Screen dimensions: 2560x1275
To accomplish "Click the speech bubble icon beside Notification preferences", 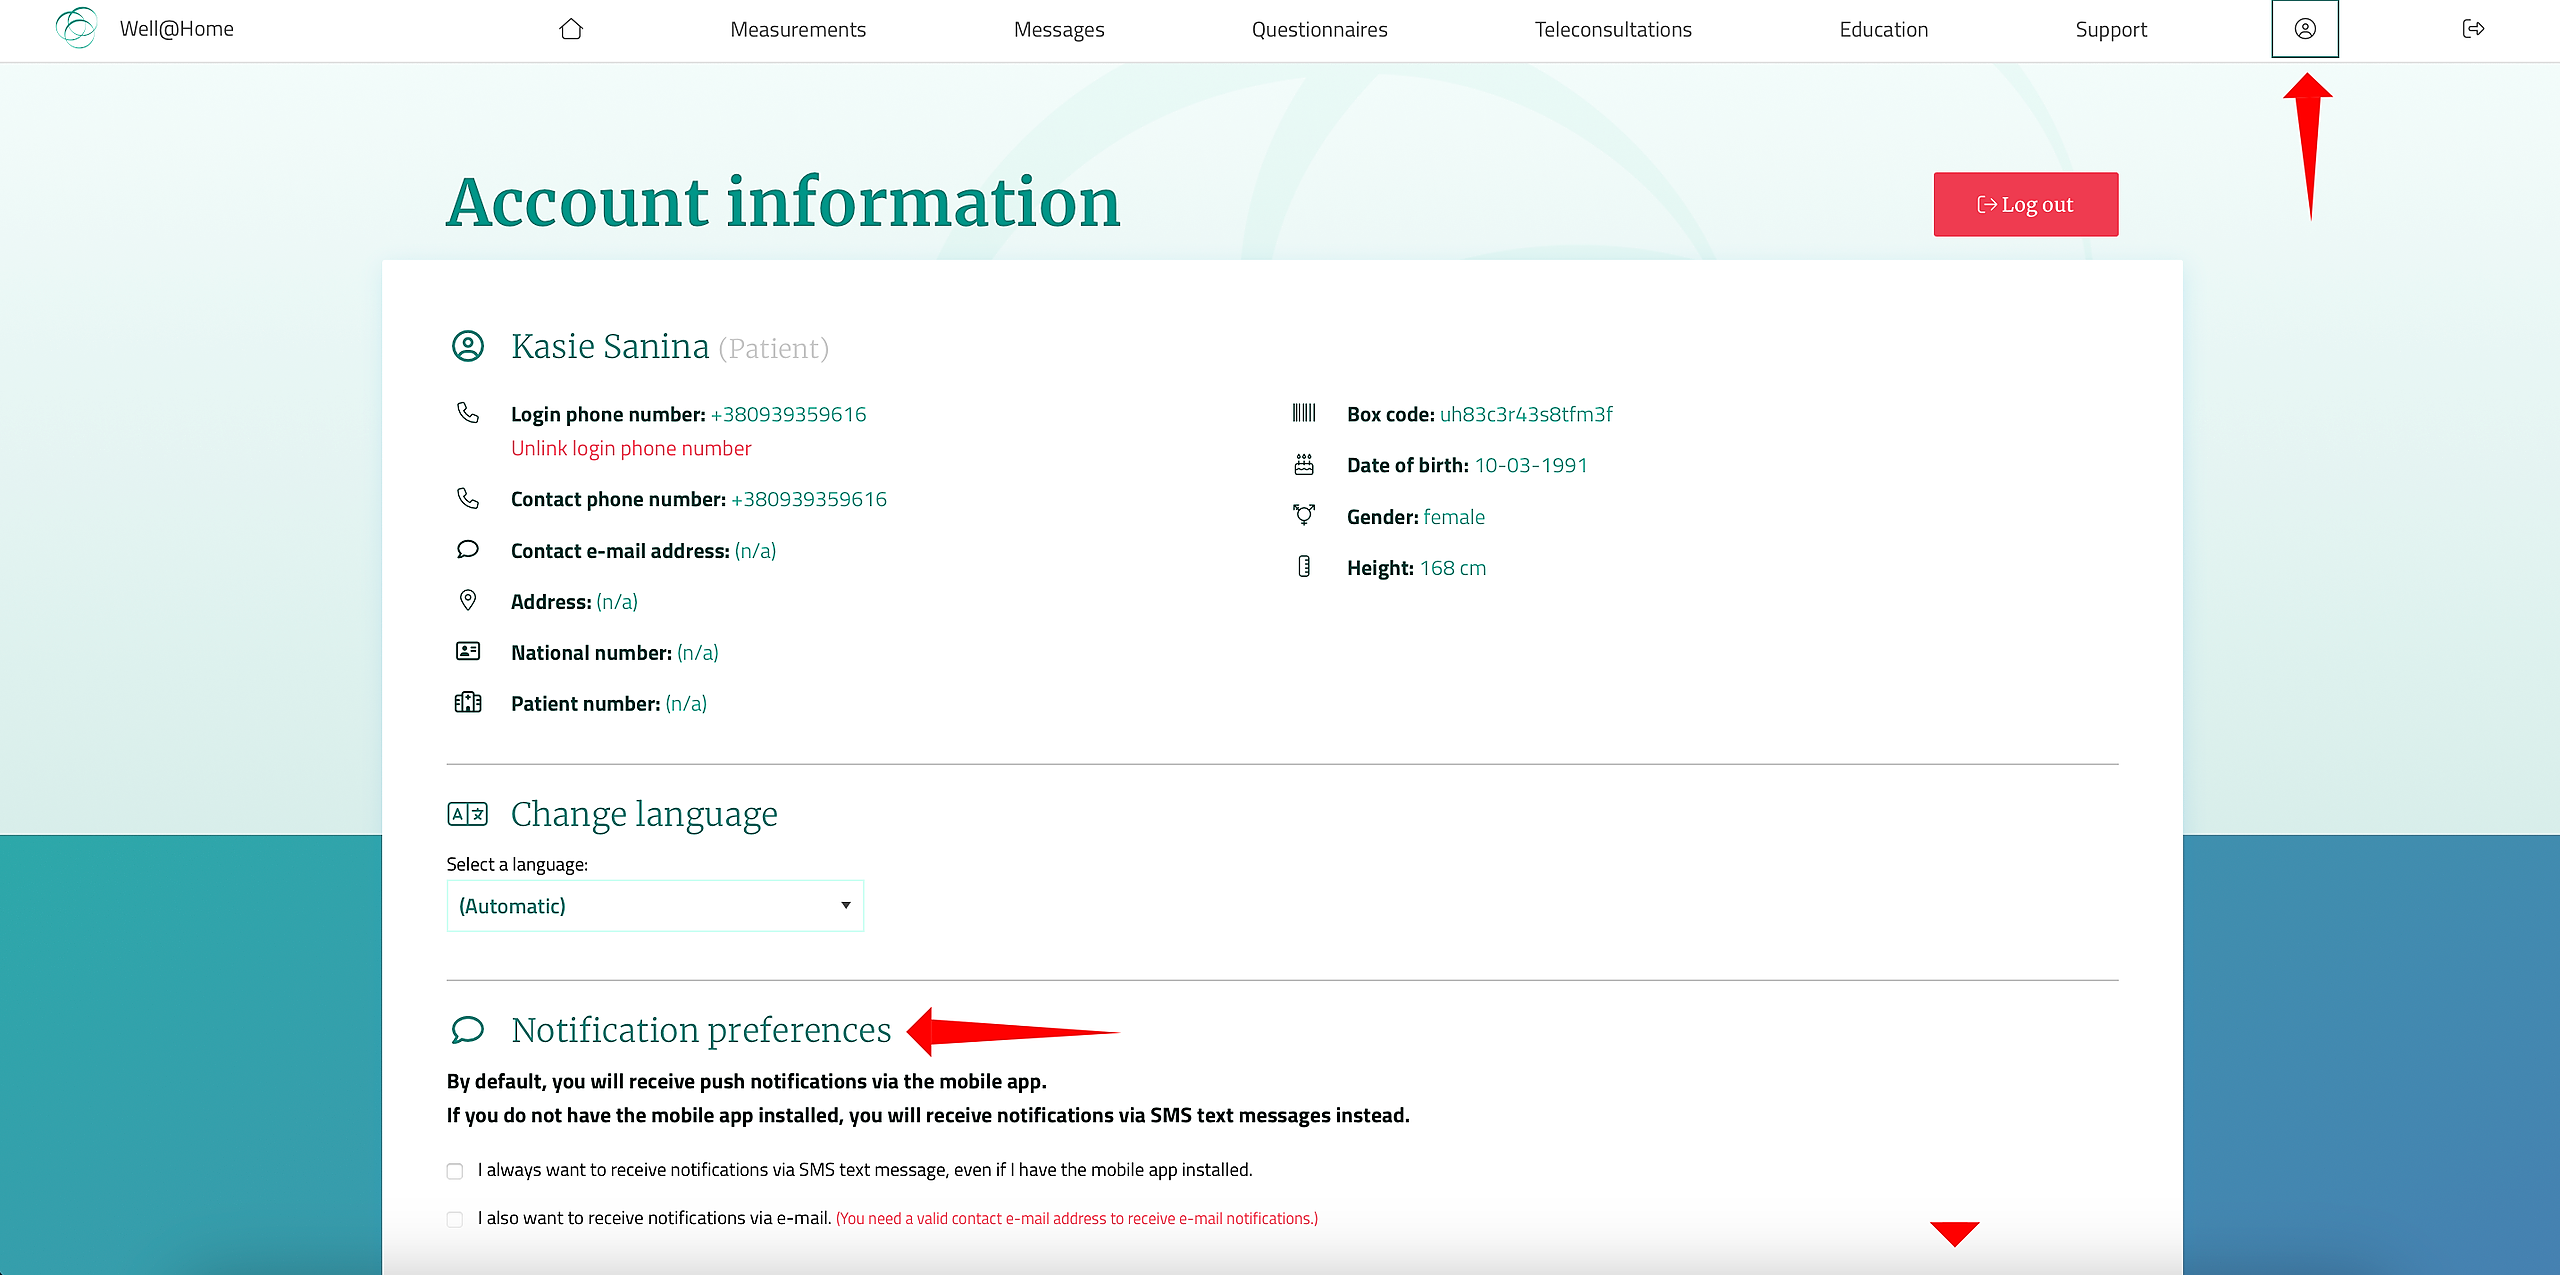I will pos(467,1029).
